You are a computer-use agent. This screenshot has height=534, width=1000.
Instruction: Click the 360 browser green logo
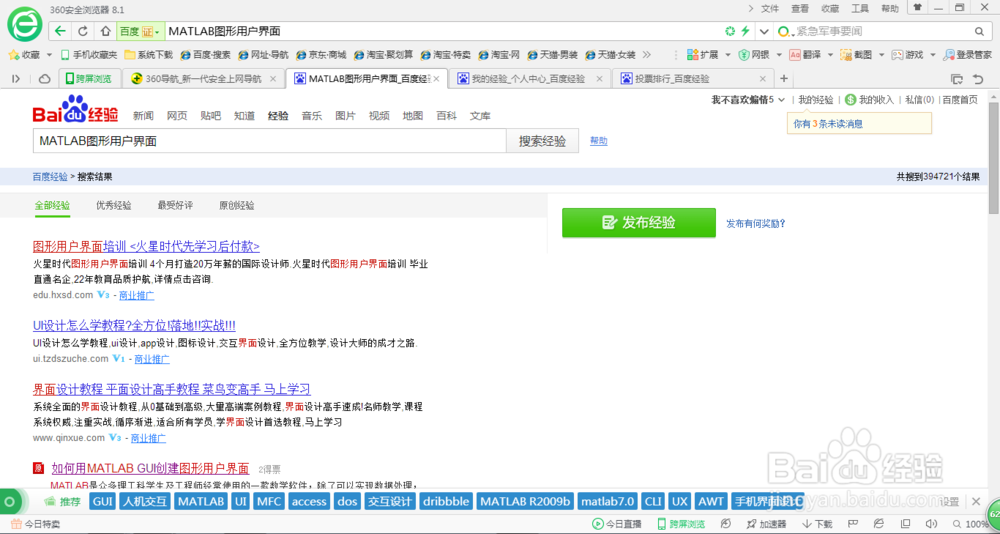(24, 25)
